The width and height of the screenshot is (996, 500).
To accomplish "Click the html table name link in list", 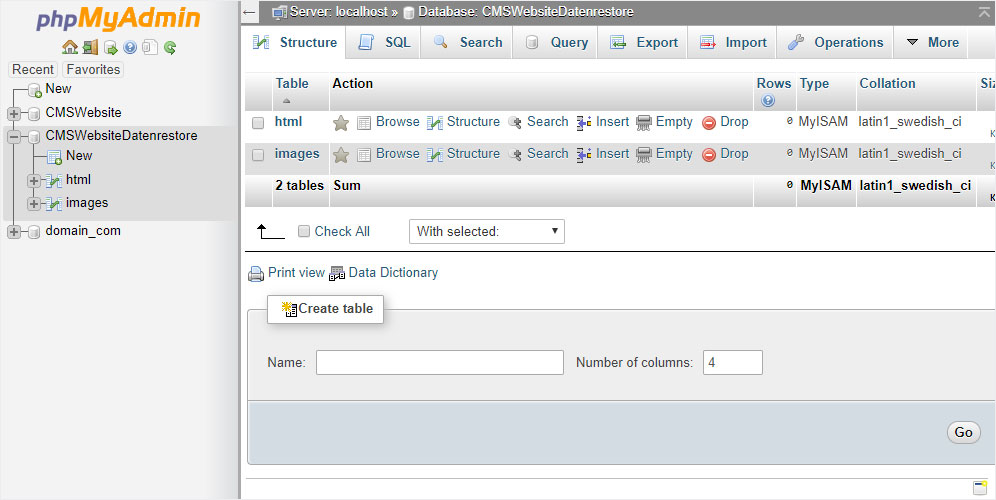I will point(288,121).
